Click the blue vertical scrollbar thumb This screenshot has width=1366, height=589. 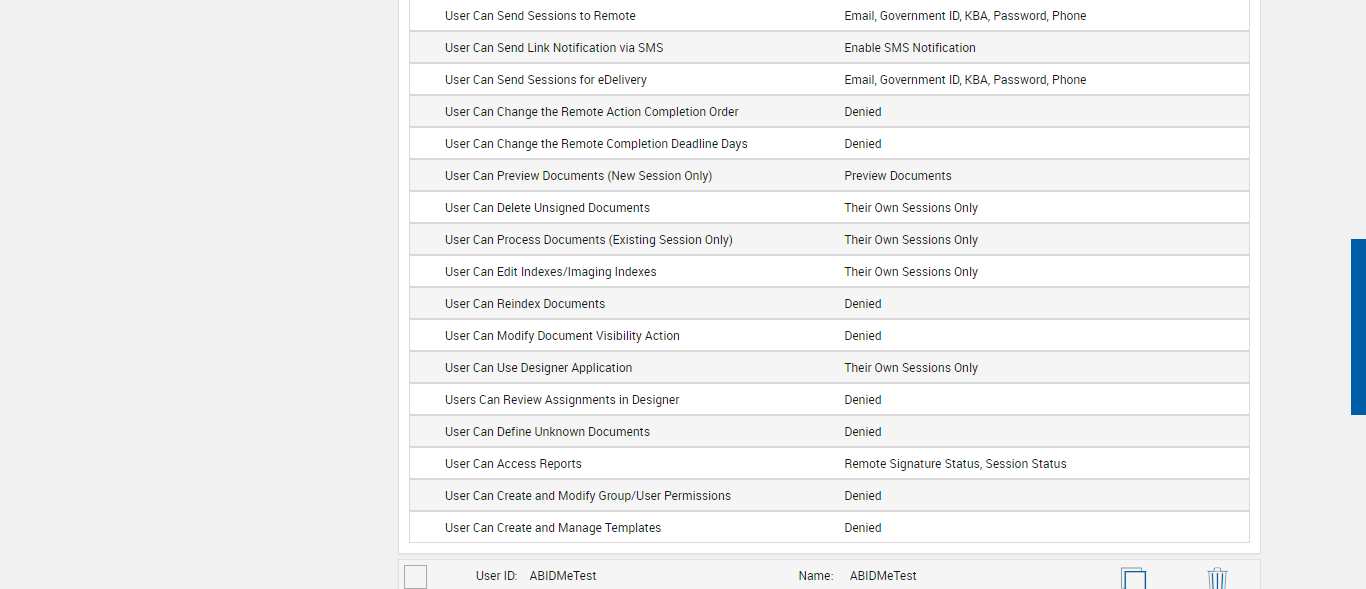click(1358, 326)
